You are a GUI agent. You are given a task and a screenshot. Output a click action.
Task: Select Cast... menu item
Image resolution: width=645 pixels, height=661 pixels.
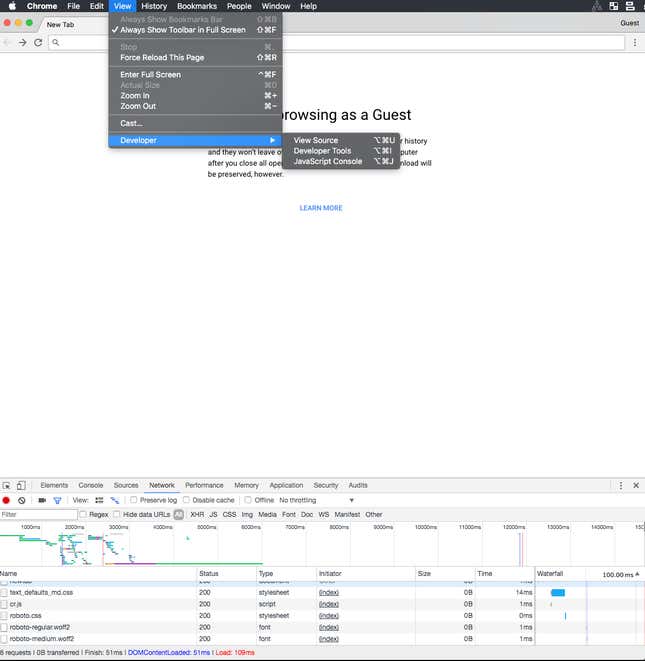195,124
